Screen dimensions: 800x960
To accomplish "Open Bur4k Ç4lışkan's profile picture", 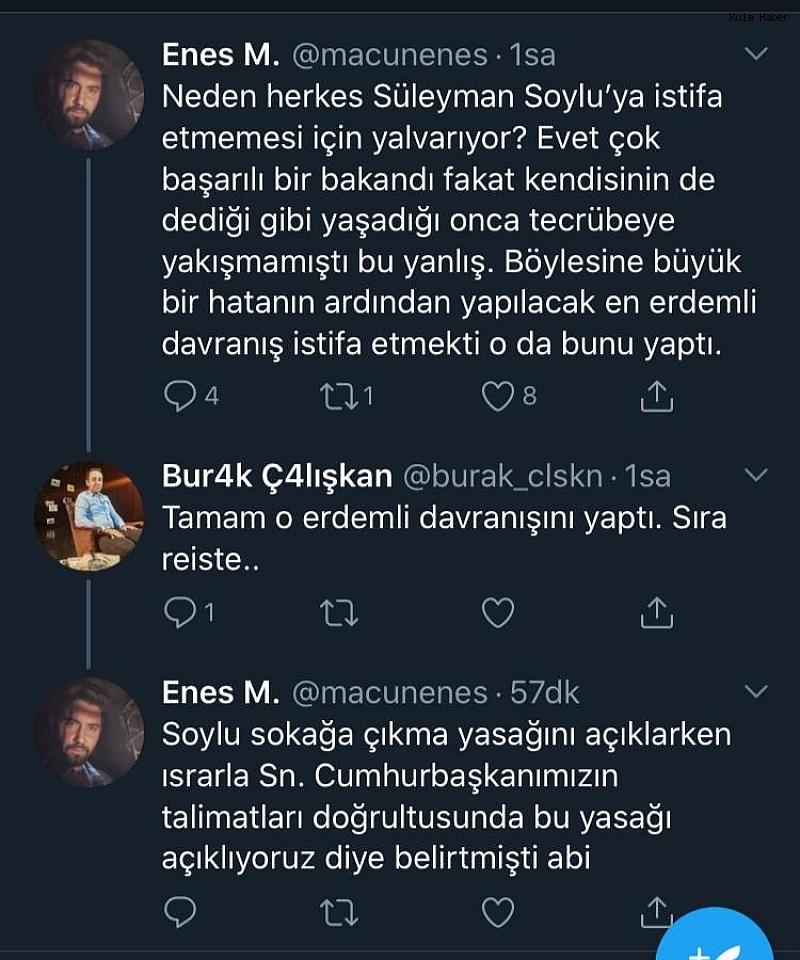I will click(x=90, y=516).
